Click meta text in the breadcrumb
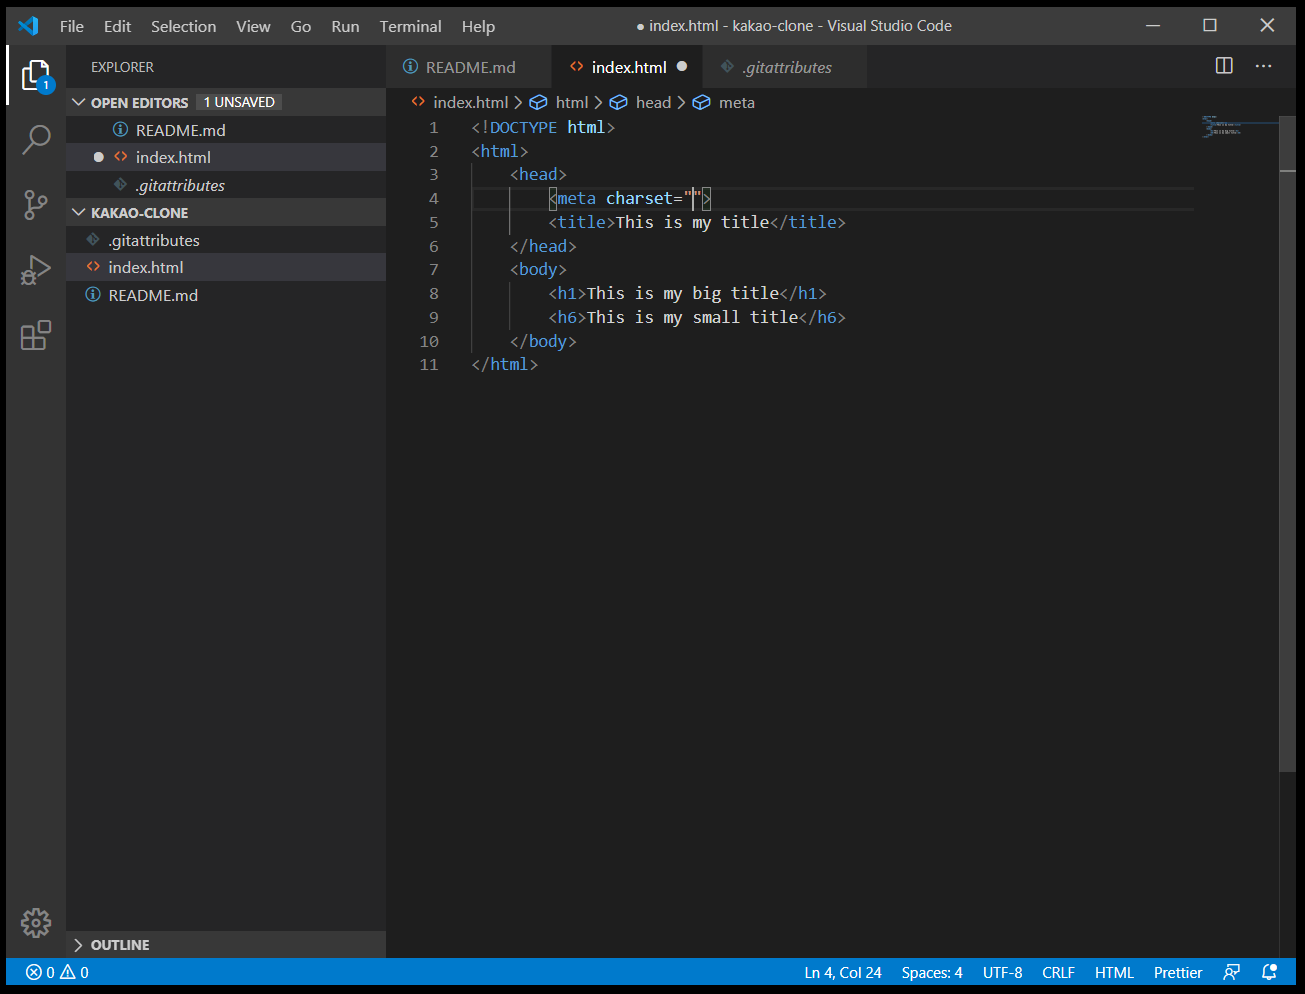 pos(737,102)
